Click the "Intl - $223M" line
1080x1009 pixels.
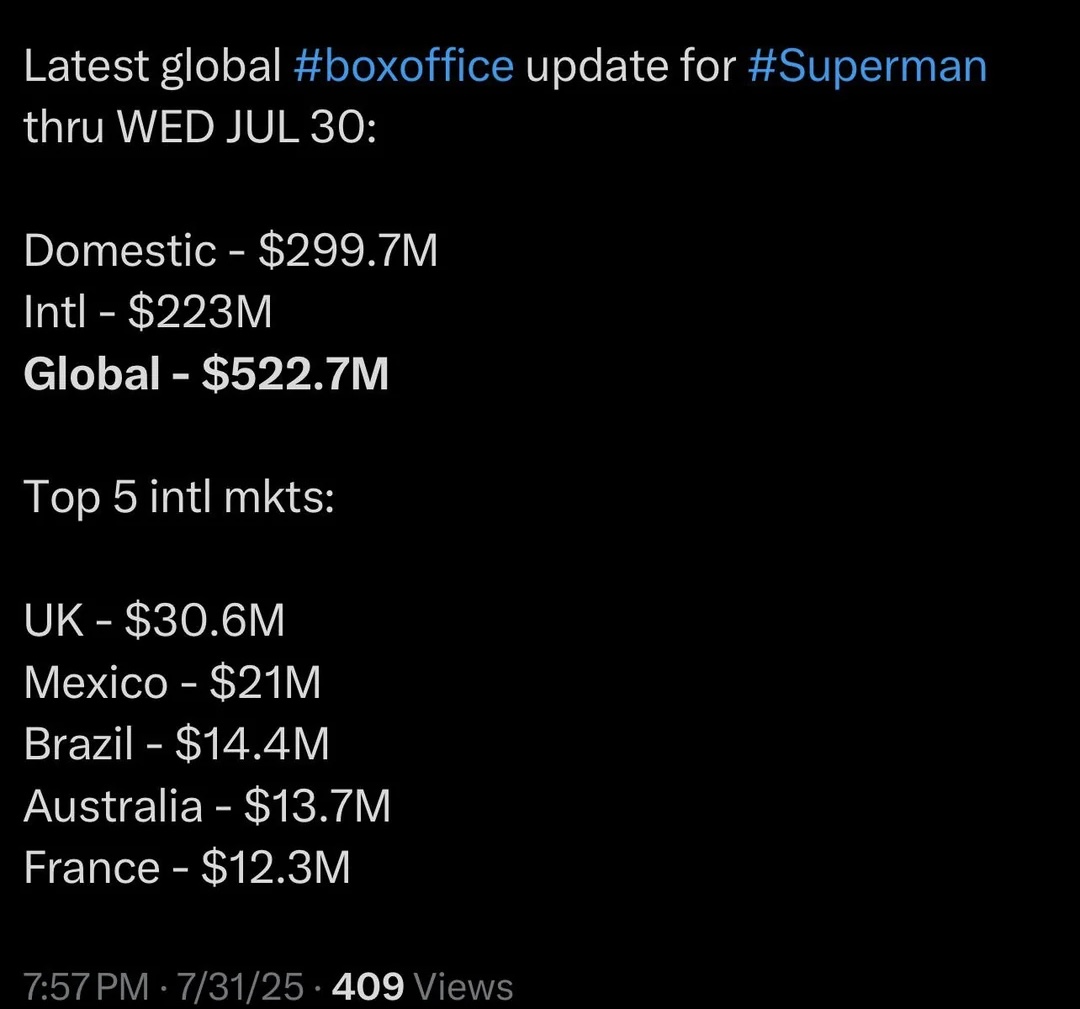(x=148, y=313)
